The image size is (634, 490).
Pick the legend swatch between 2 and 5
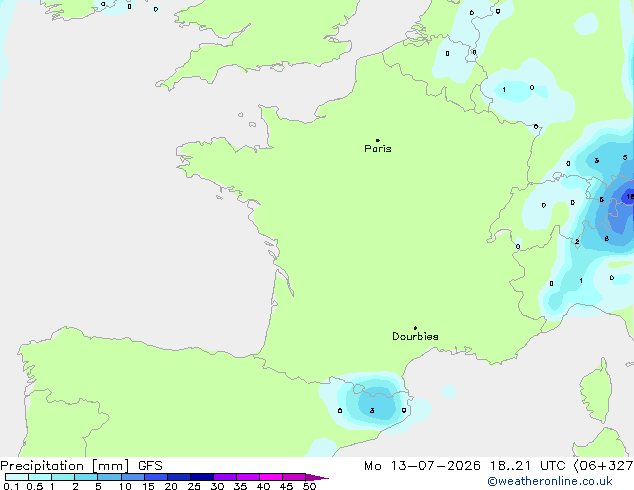tap(86, 477)
